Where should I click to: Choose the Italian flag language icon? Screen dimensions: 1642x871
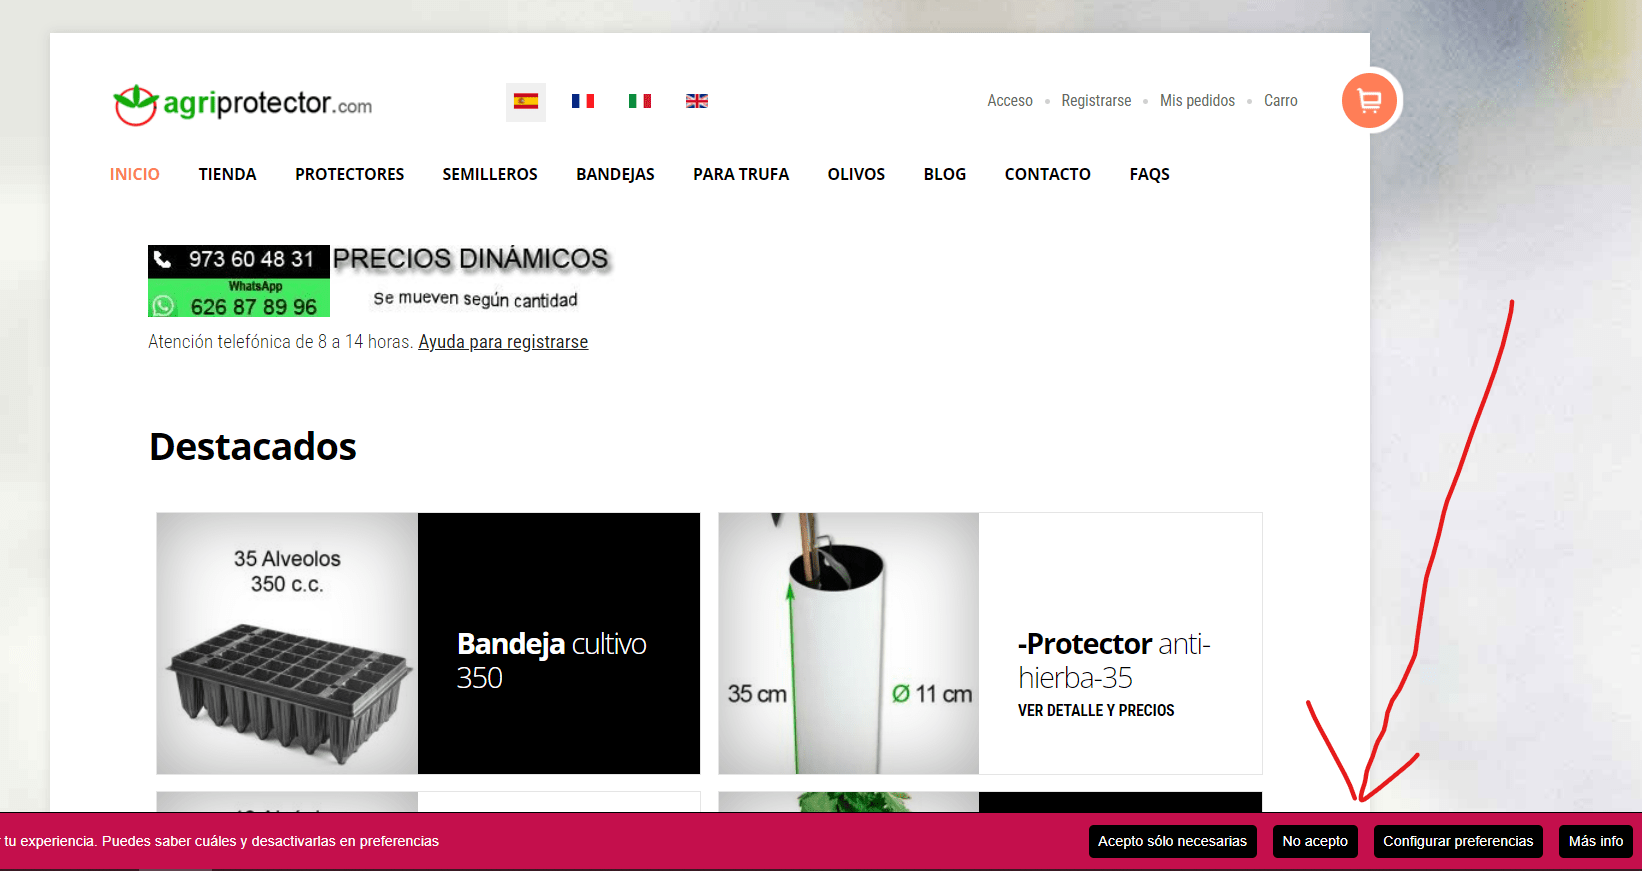point(640,101)
